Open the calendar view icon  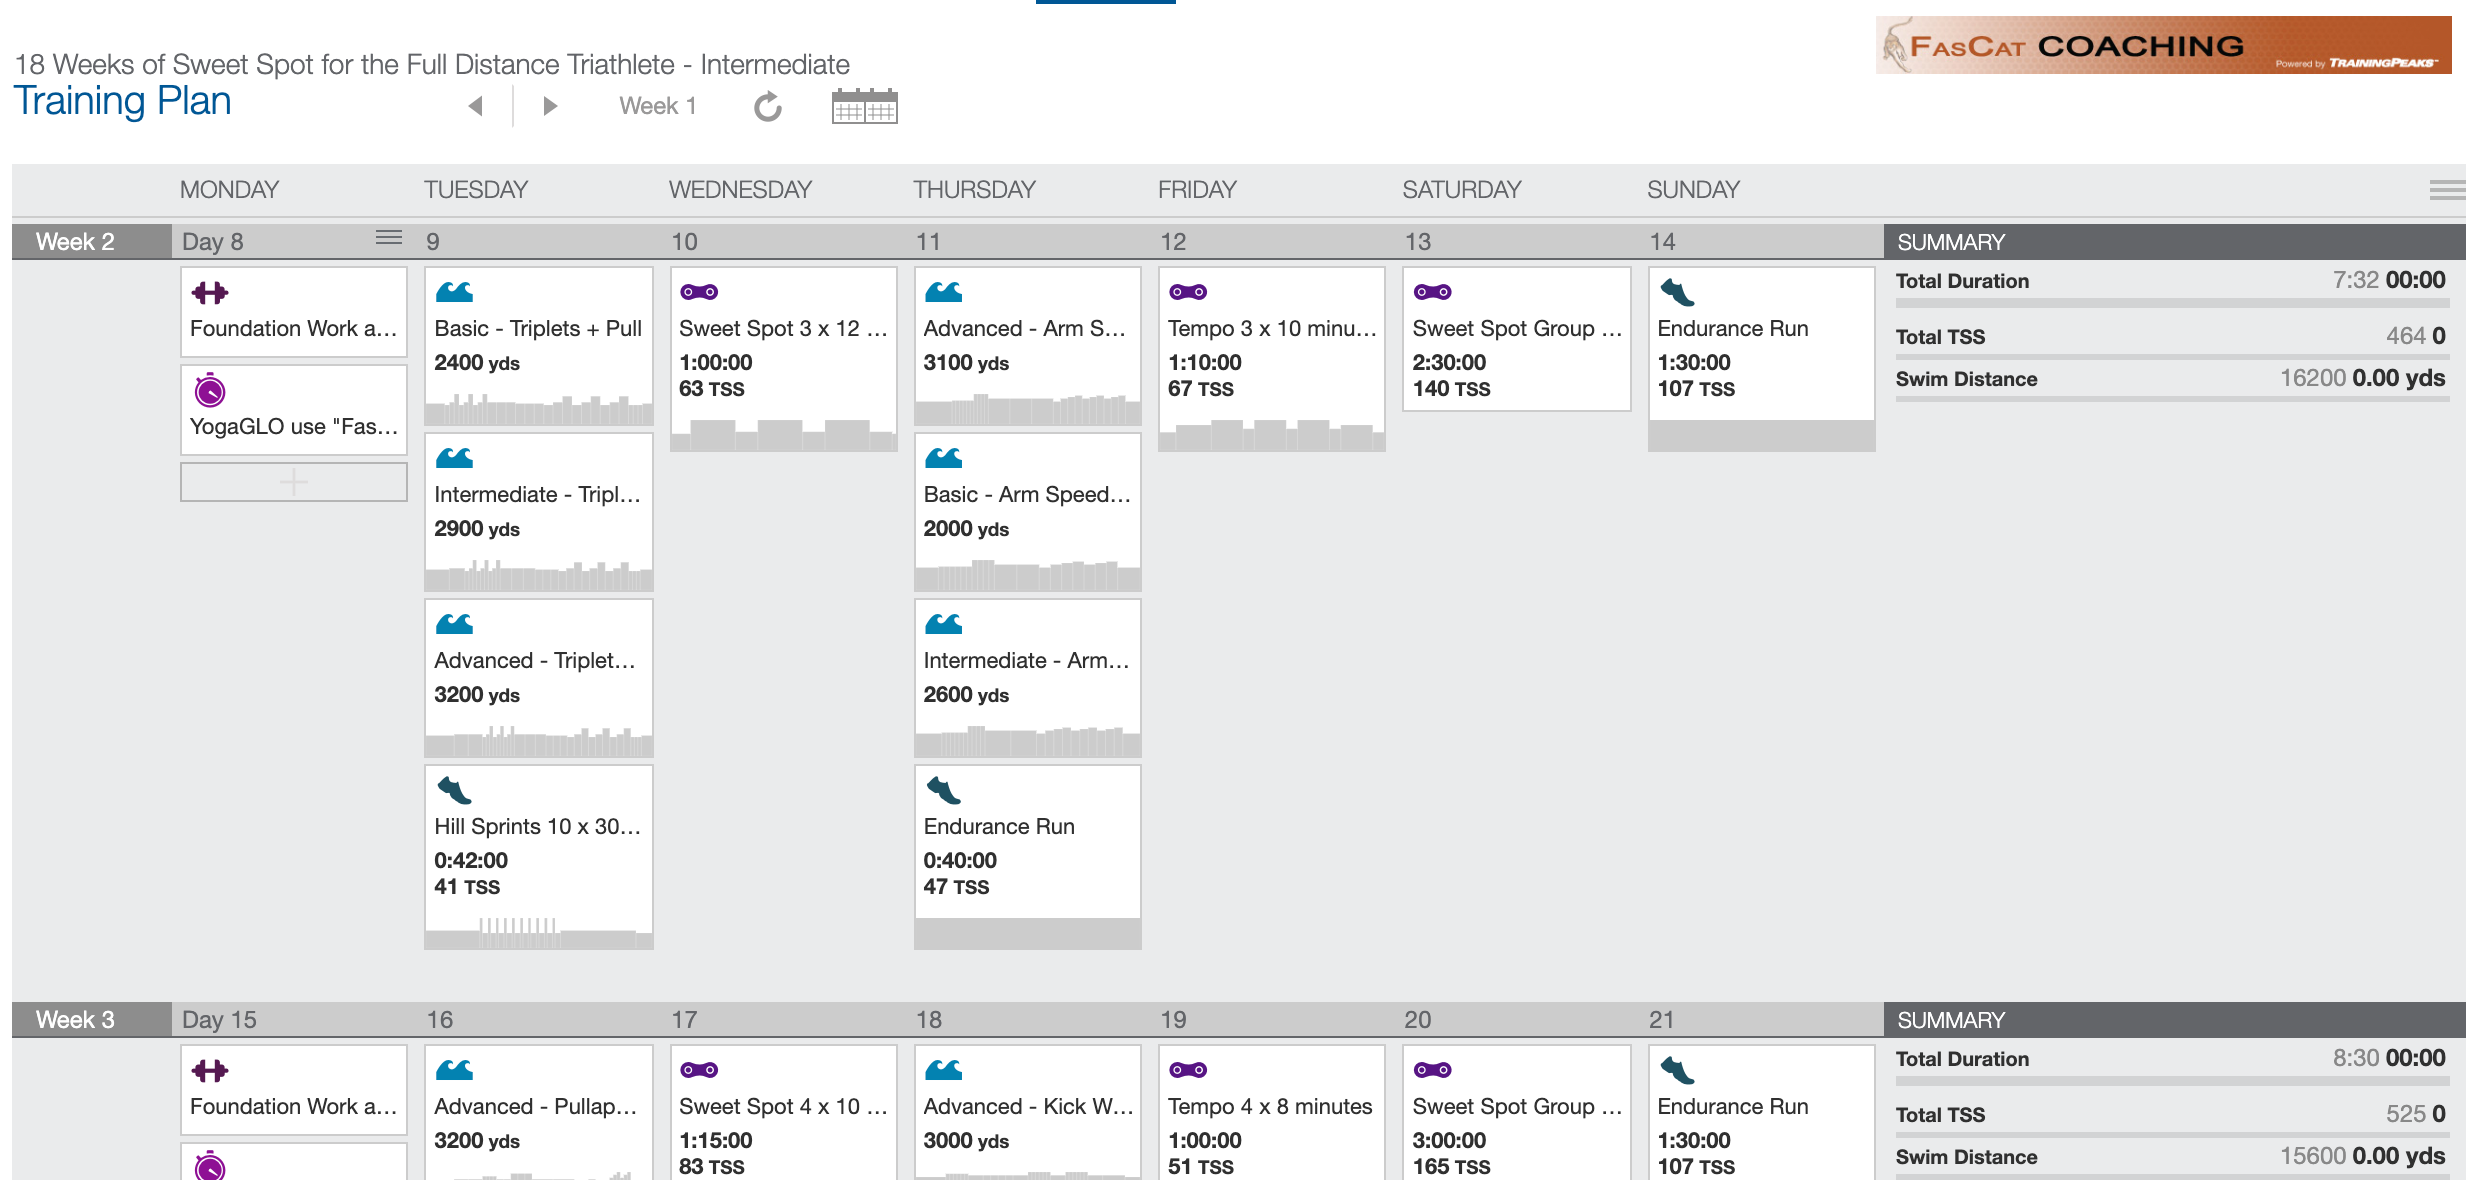point(864,106)
